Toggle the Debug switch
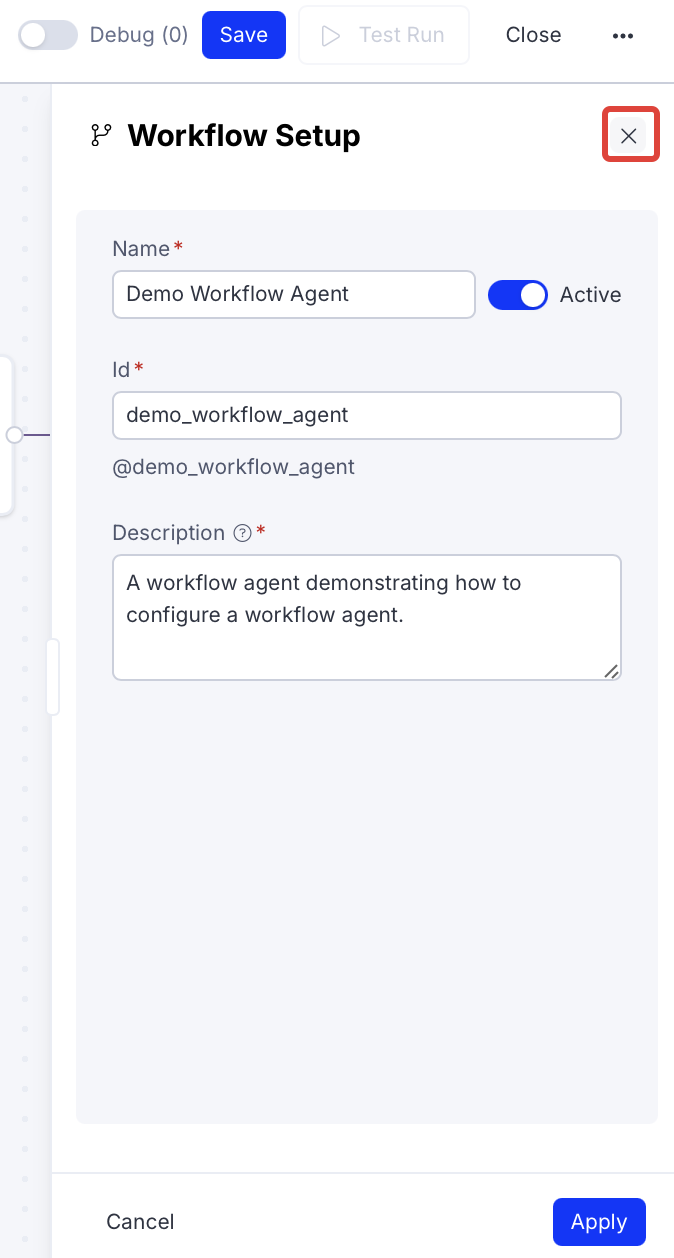Viewport: 674px width, 1258px height. tap(48, 35)
